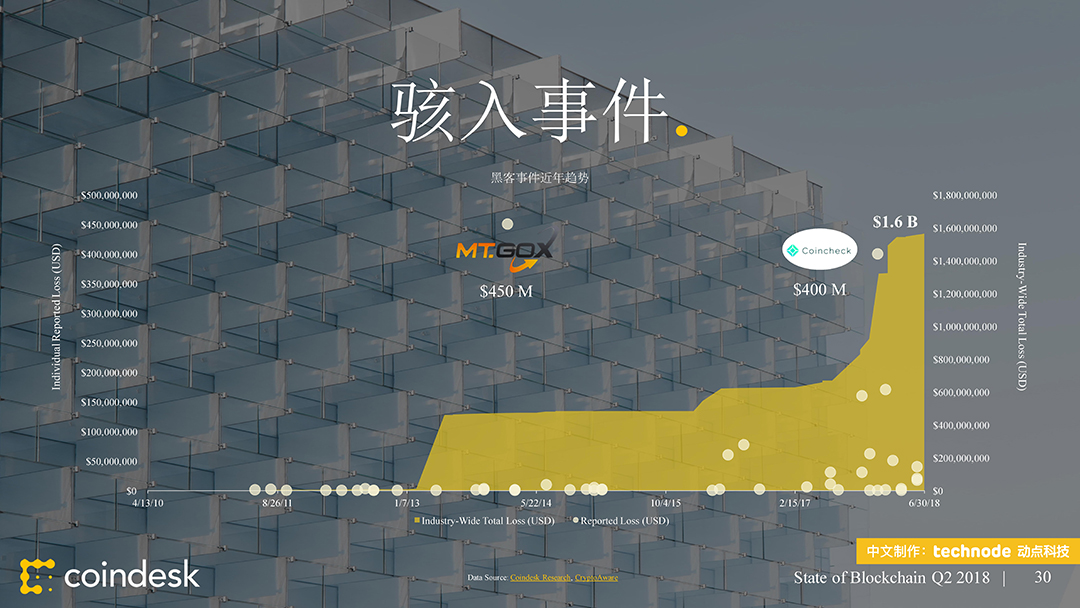The height and width of the screenshot is (608, 1080).
Task: Click the 骇入事件 slide title
Action: [528, 111]
